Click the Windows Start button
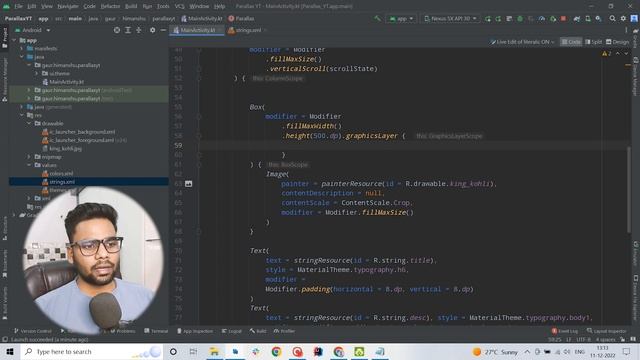 point(10,351)
